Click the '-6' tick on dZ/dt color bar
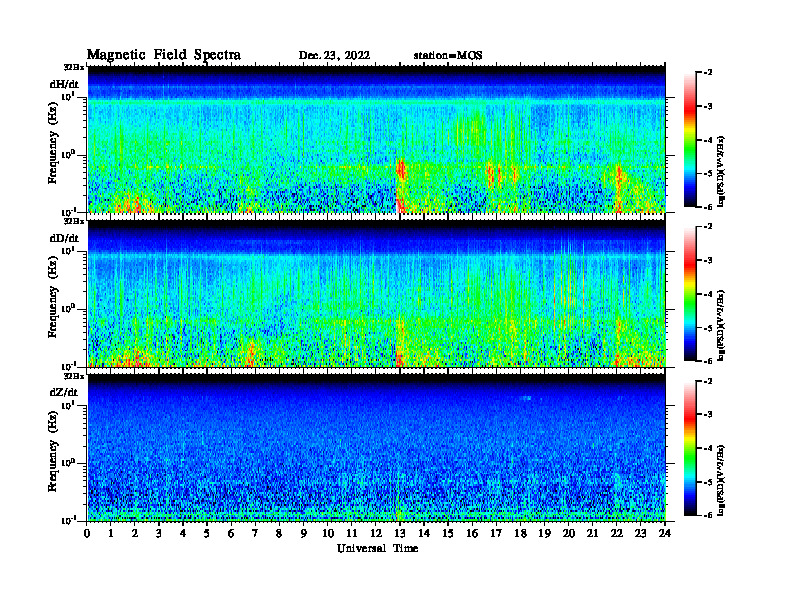 708,516
